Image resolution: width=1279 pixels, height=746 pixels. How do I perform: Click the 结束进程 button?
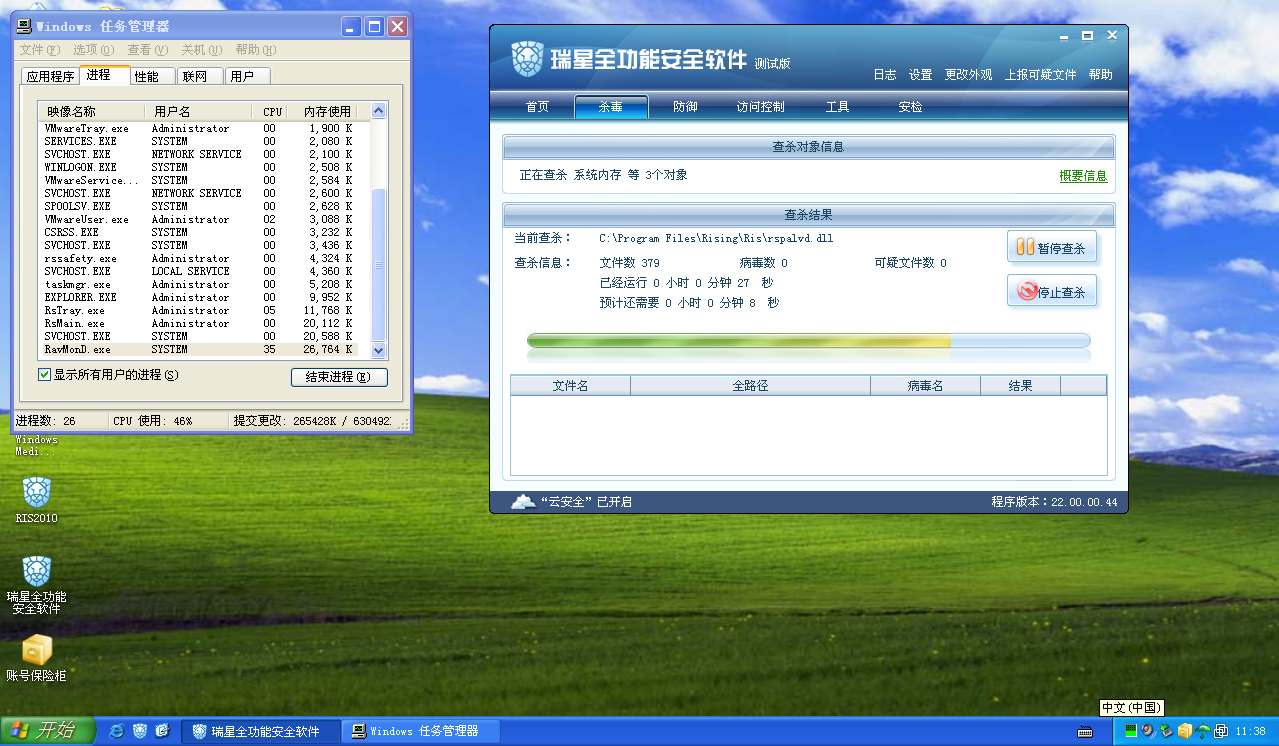pos(339,377)
